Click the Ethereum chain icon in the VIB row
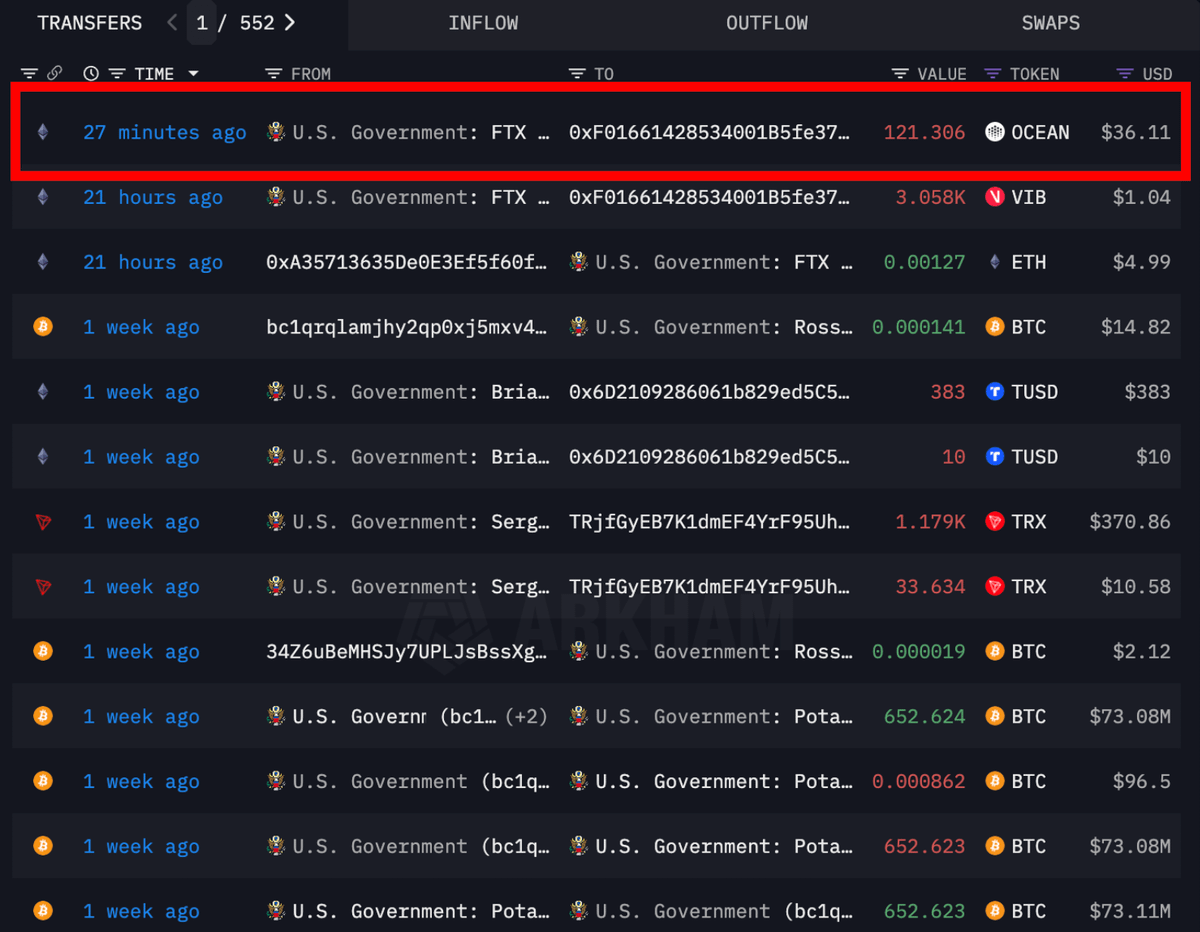1200x932 pixels. click(42, 197)
